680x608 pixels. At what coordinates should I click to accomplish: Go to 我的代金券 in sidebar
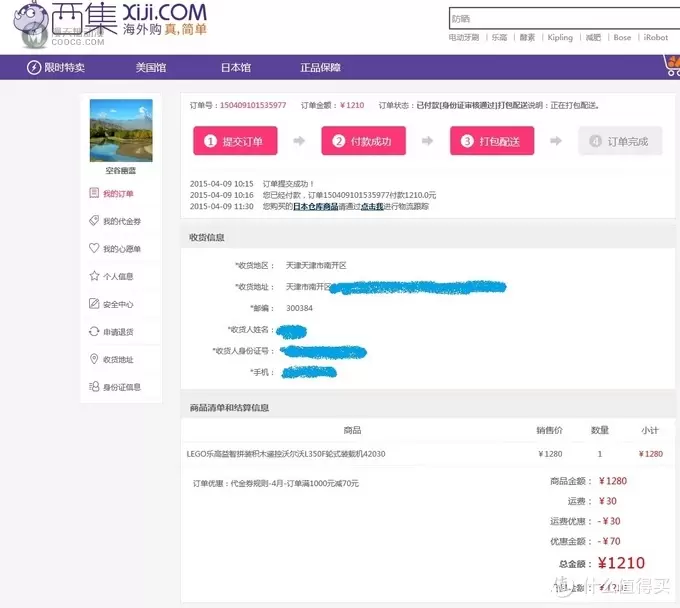click(x=122, y=221)
